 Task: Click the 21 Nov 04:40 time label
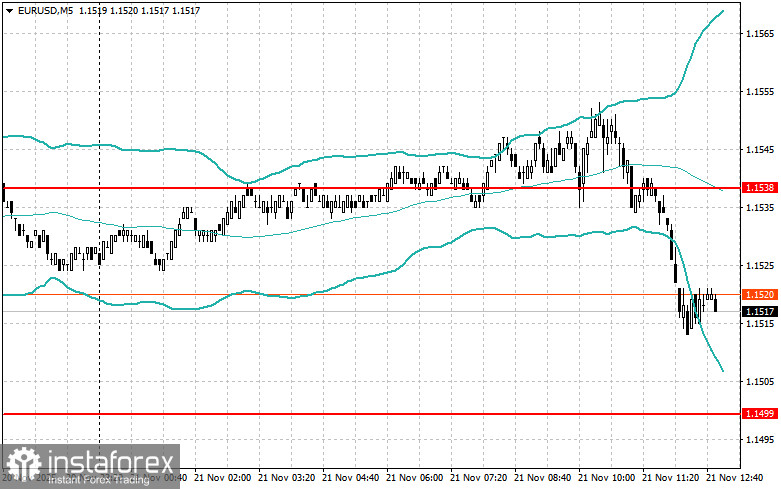pos(351,478)
